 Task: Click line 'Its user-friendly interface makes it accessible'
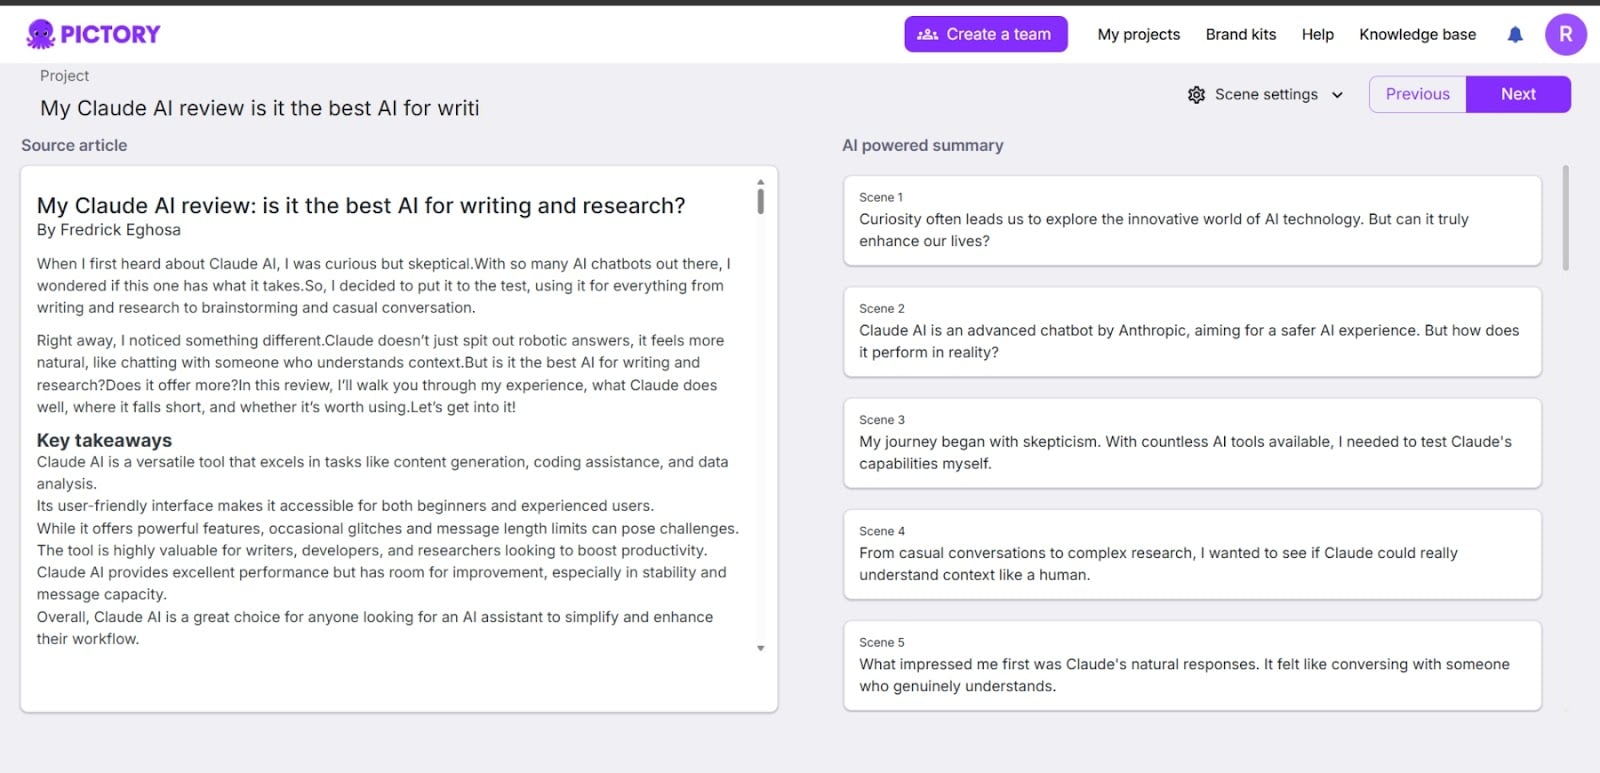345,506
